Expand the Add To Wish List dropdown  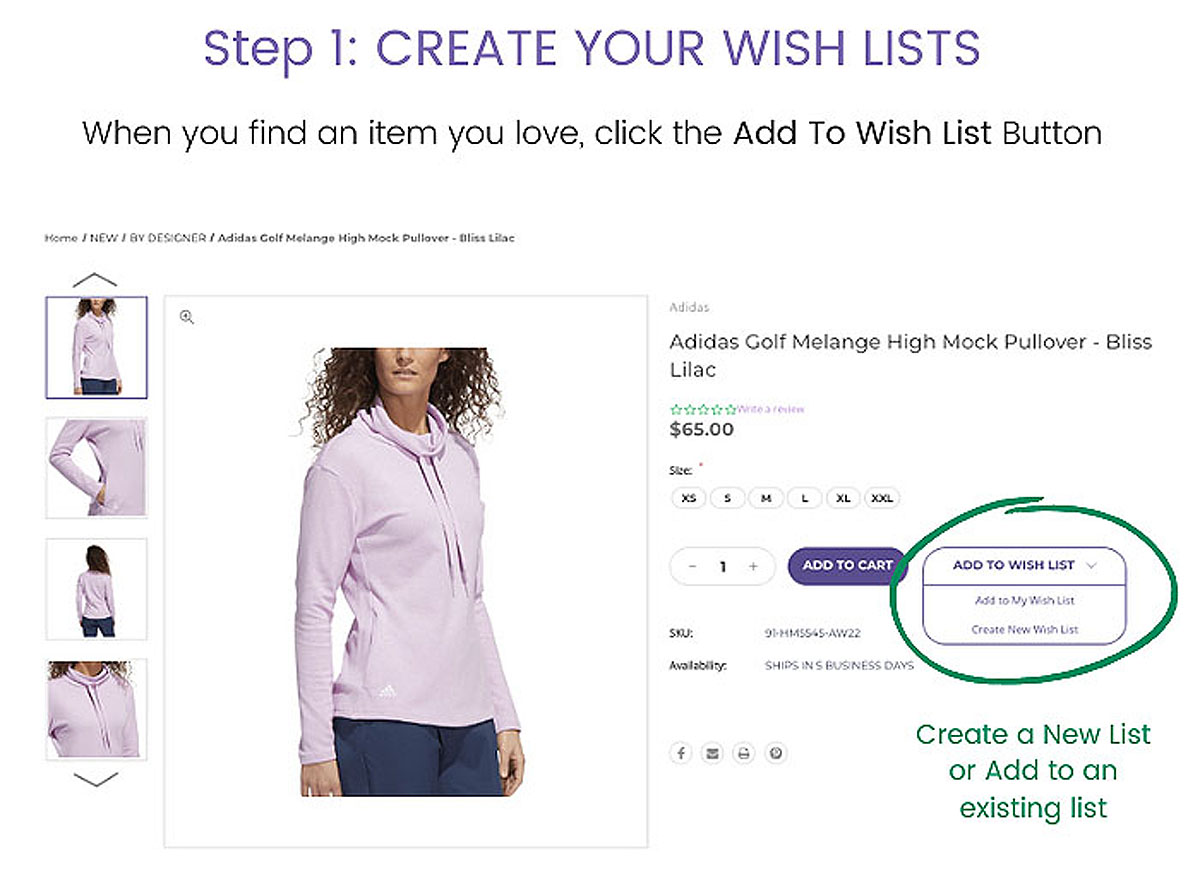(x=1025, y=565)
